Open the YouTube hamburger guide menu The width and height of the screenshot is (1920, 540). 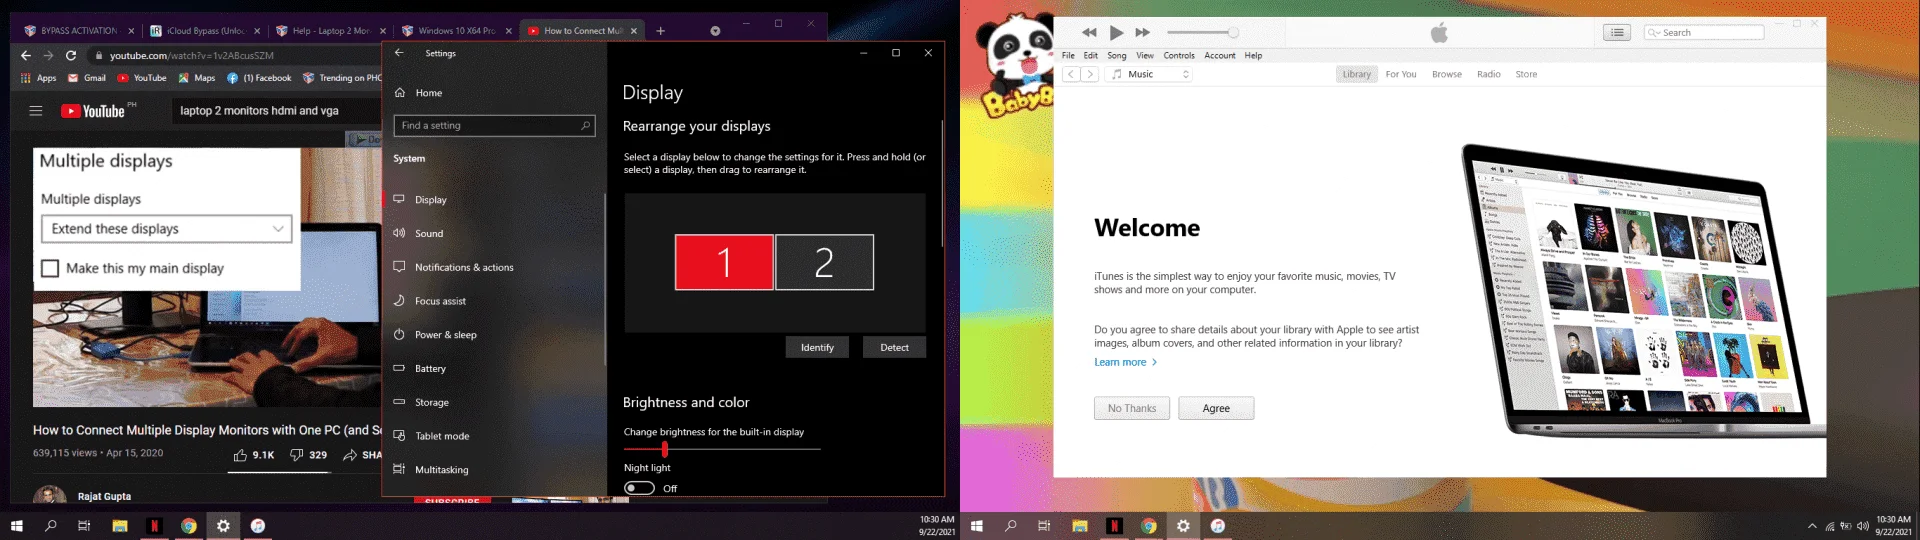coord(36,111)
